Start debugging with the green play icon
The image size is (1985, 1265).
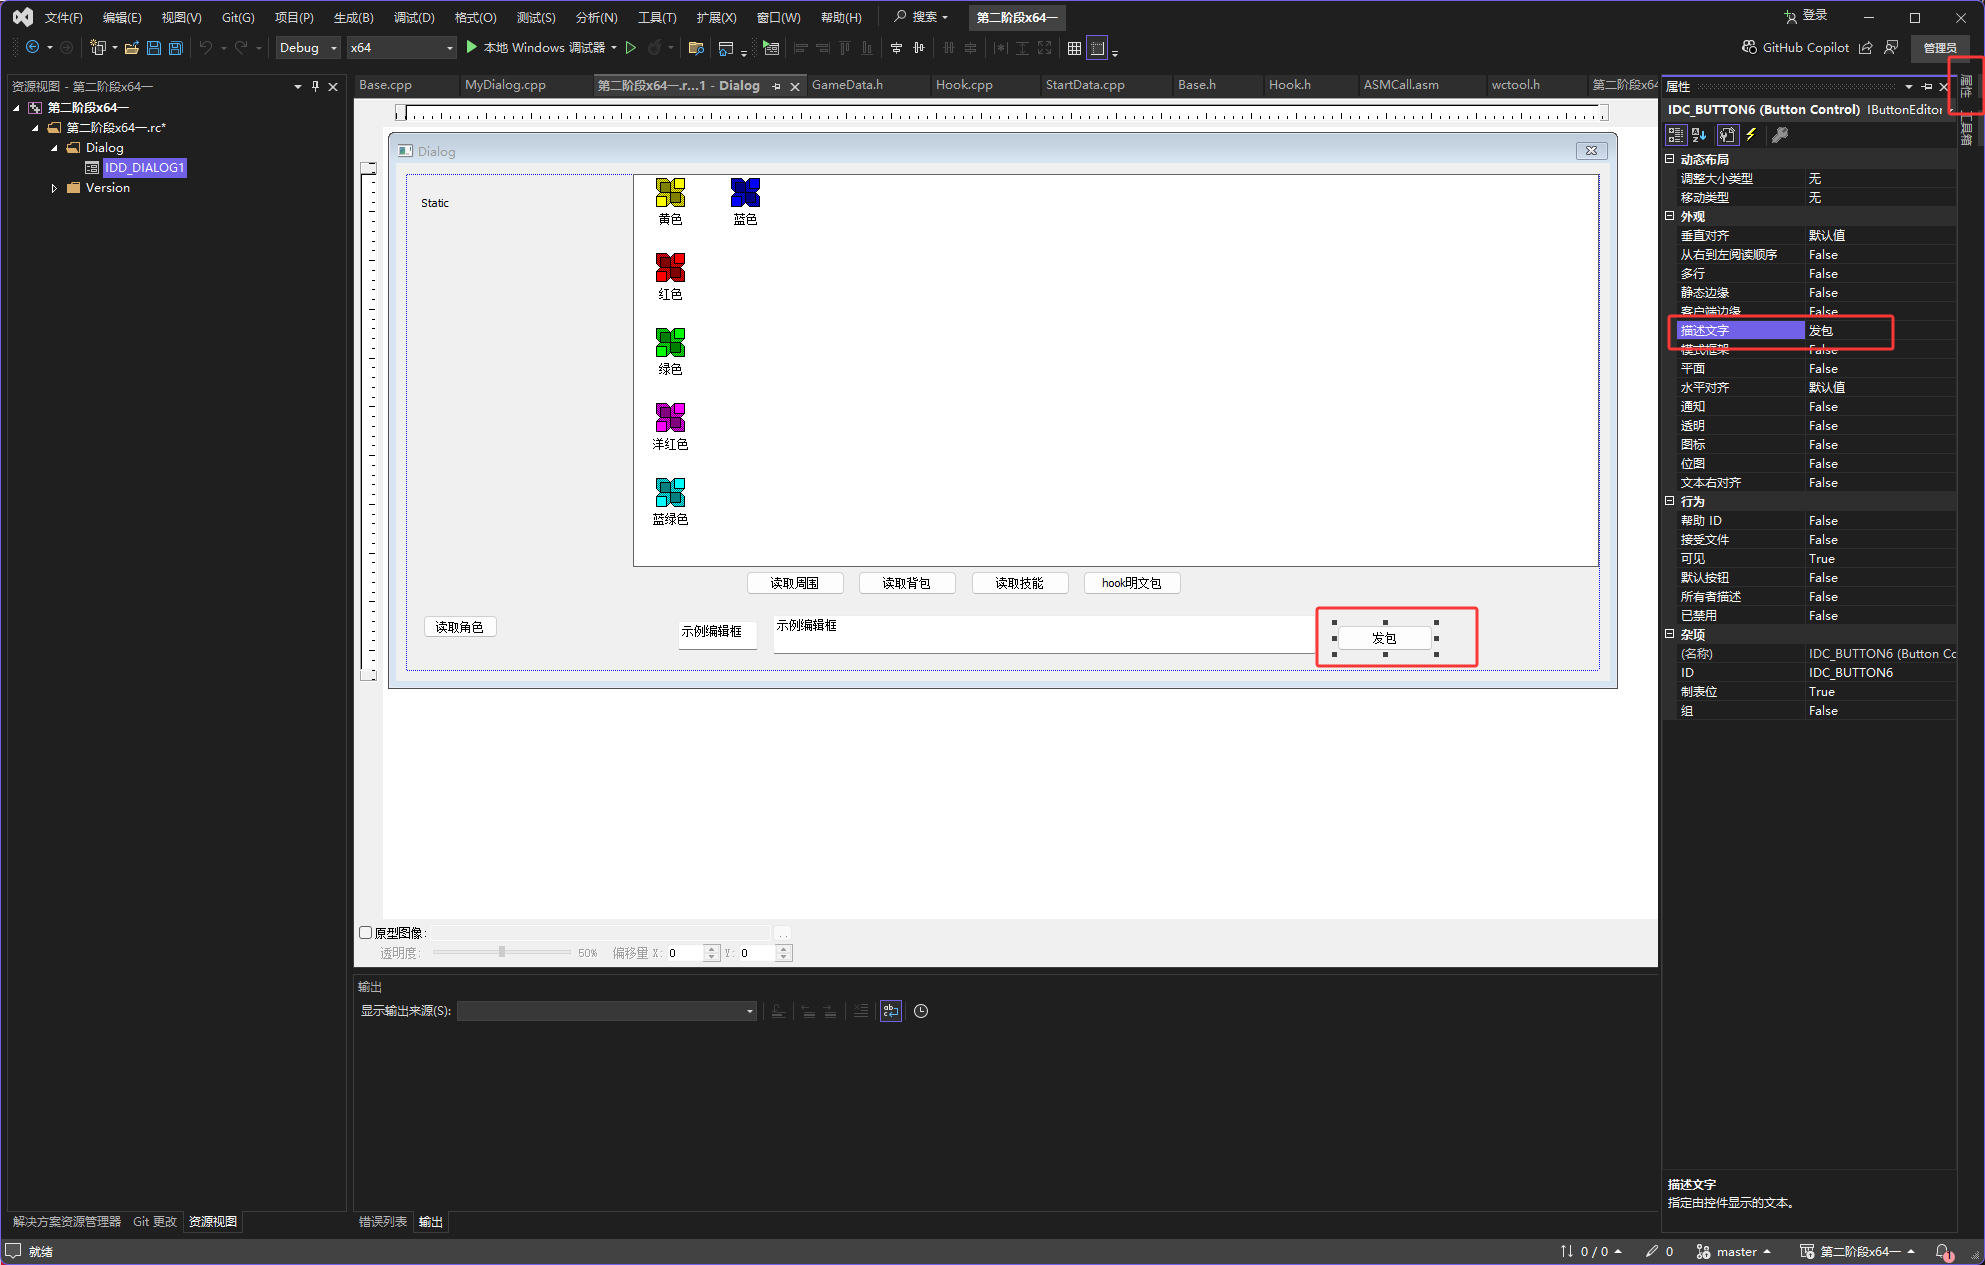coord(472,47)
